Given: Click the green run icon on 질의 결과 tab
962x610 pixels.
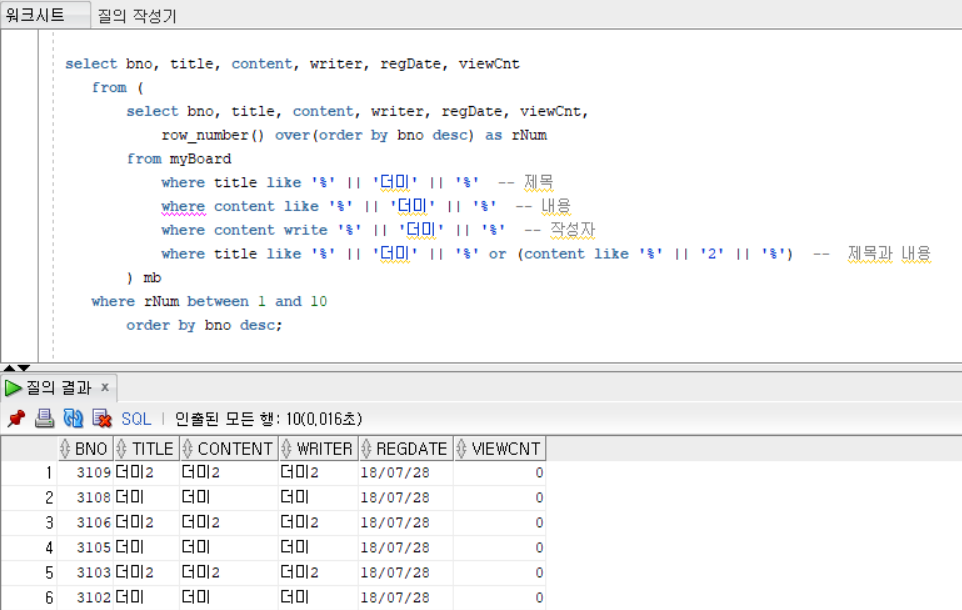Looking at the screenshot, I should (12, 388).
